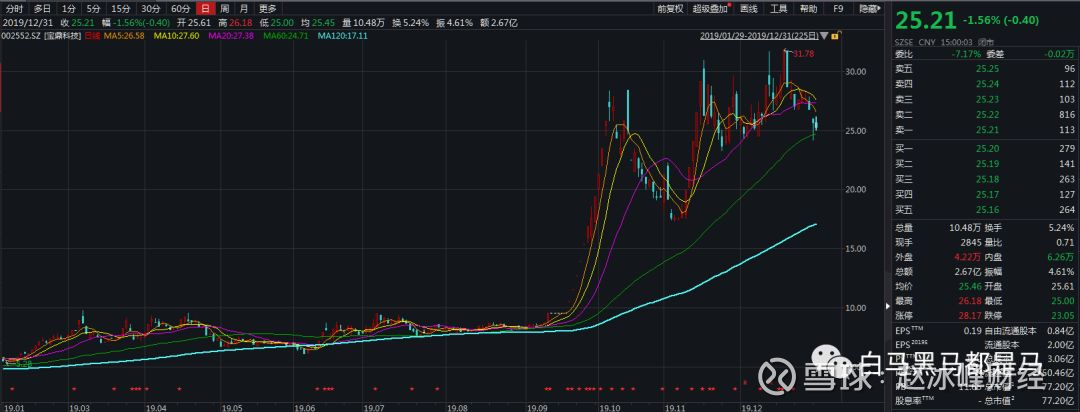
Task: Click the 卖二 price 25.22
Action: pos(986,114)
